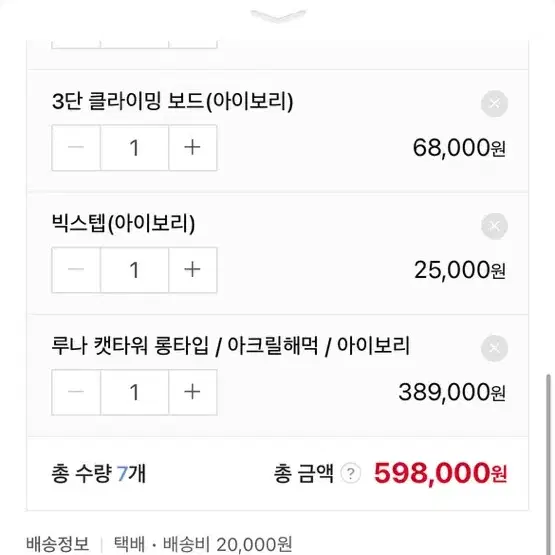This screenshot has height=555, width=555.
Task: Edit quantity field for 3단 클라이밍 보드
Action: (135, 148)
